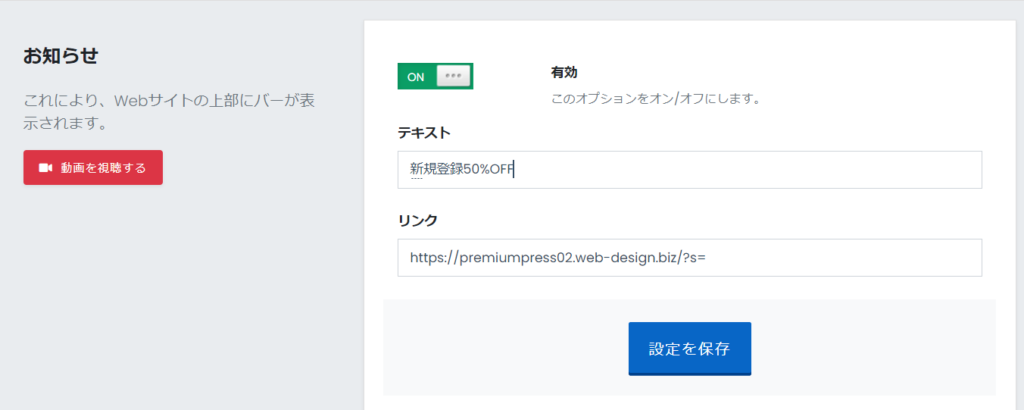1024x410 pixels.
Task: Place cursor on the premiumpress02.web-design.biz URL text
Action: (558, 258)
